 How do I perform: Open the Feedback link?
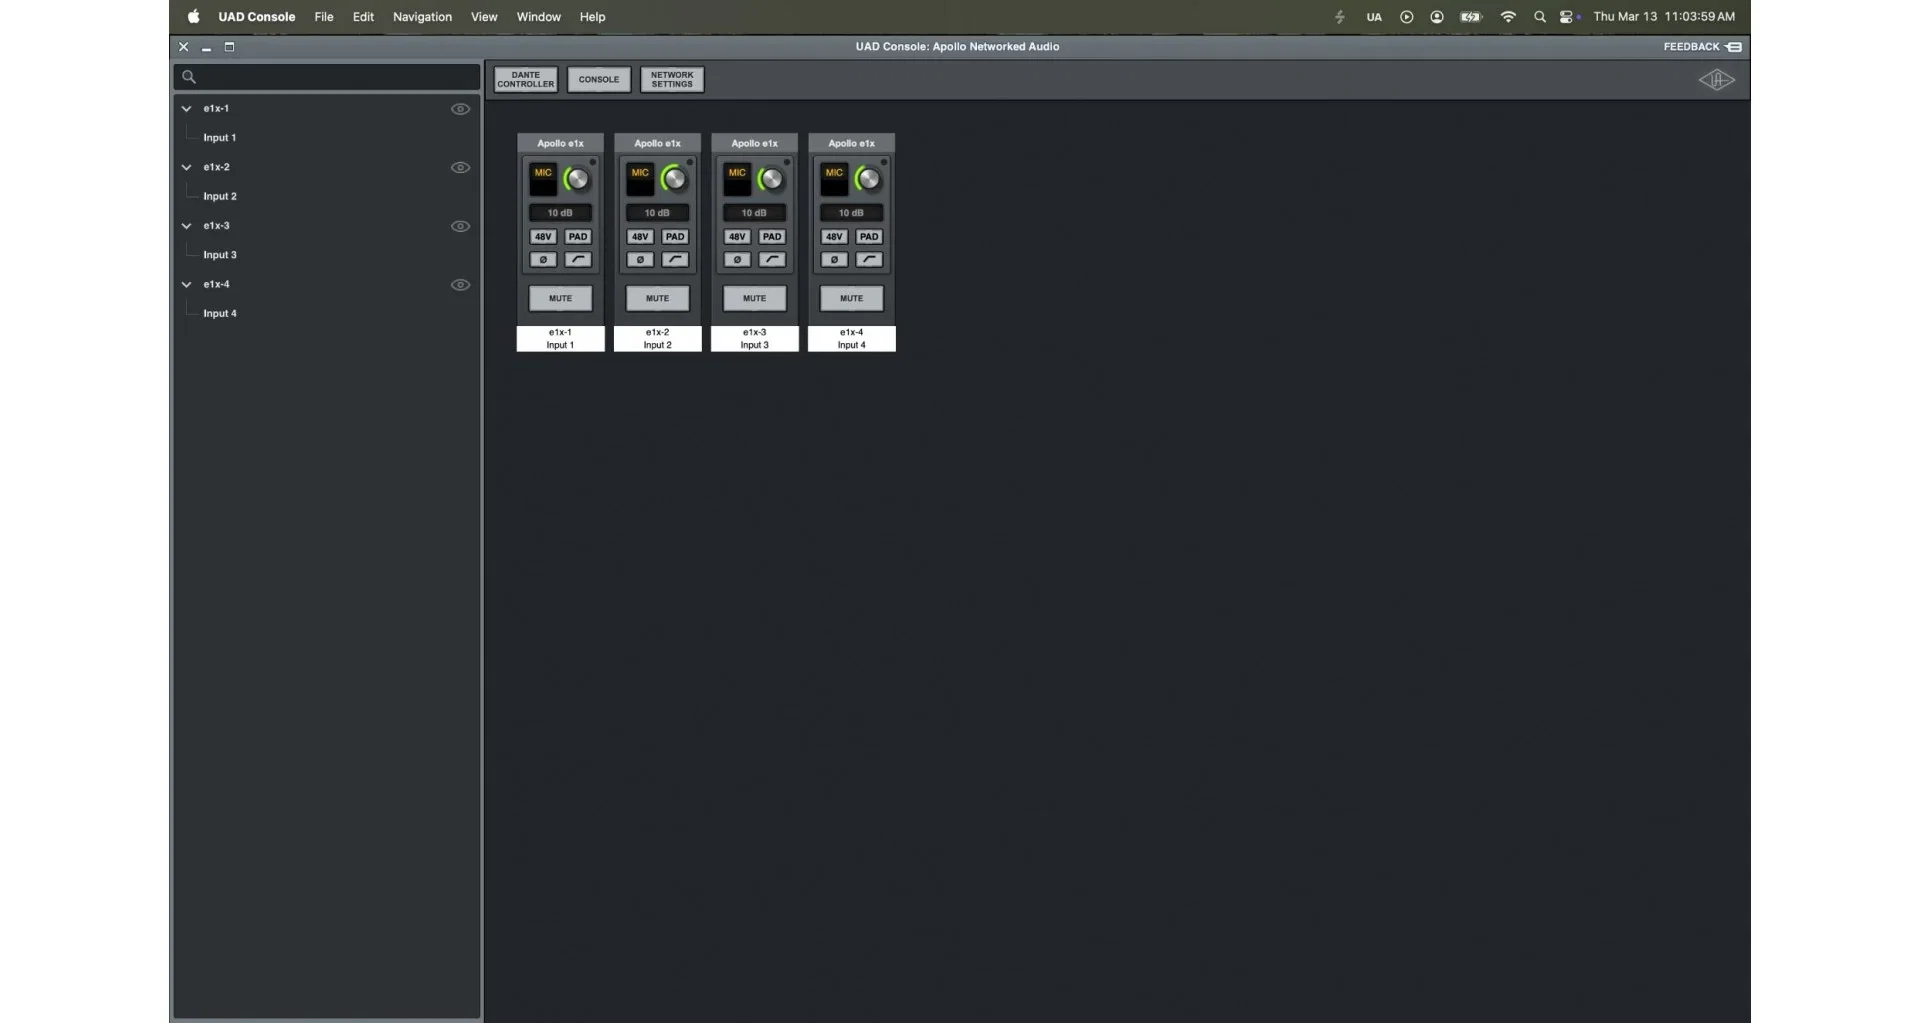(1702, 47)
